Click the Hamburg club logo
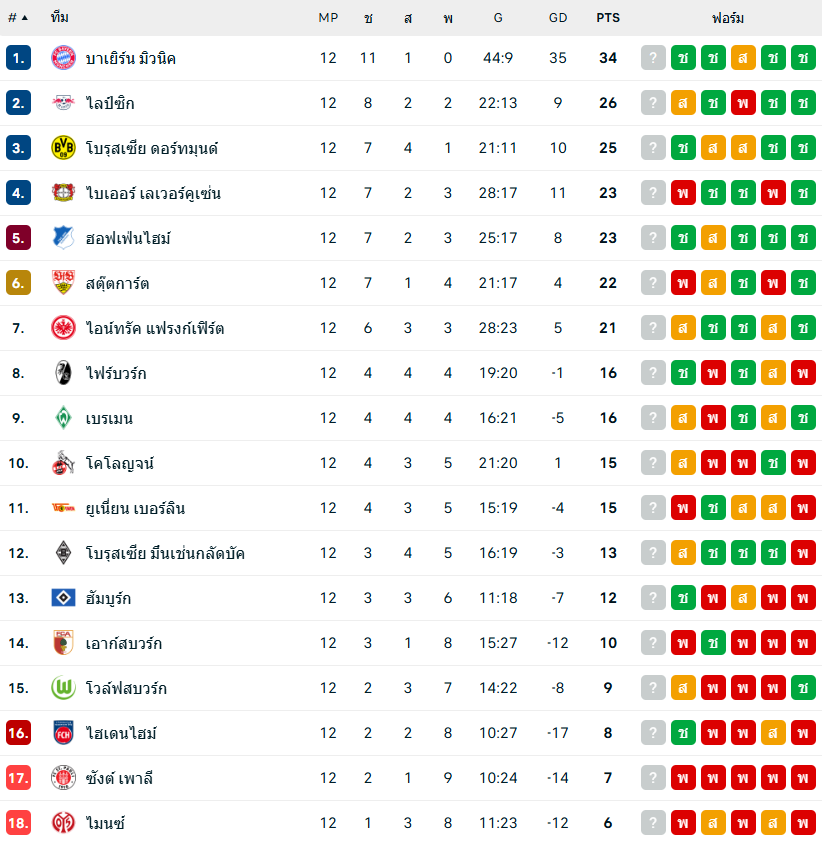 tap(63, 598)
